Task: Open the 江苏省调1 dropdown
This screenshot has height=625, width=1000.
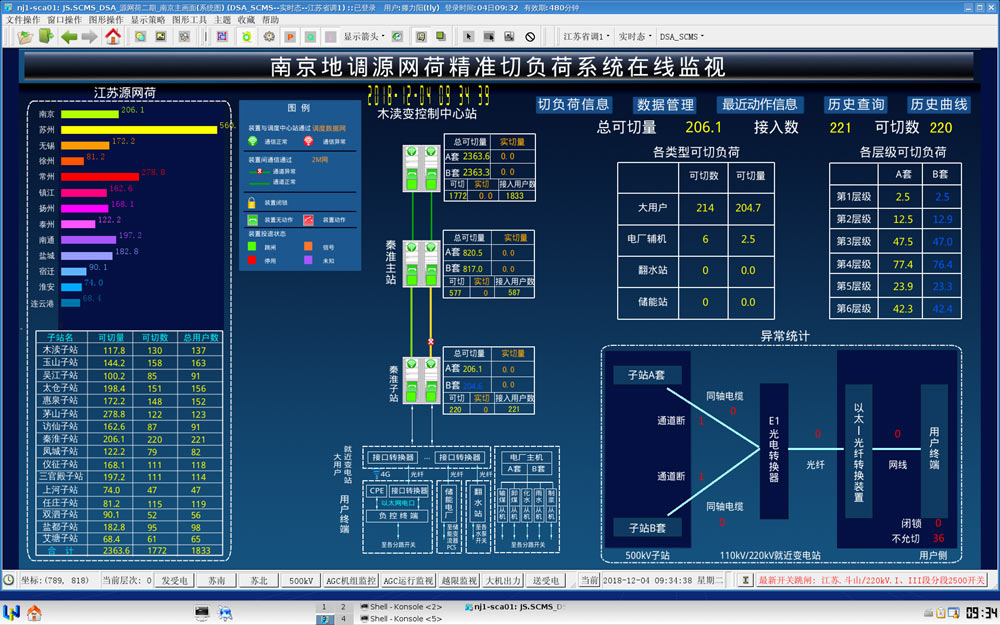Action: coord(587,37)
